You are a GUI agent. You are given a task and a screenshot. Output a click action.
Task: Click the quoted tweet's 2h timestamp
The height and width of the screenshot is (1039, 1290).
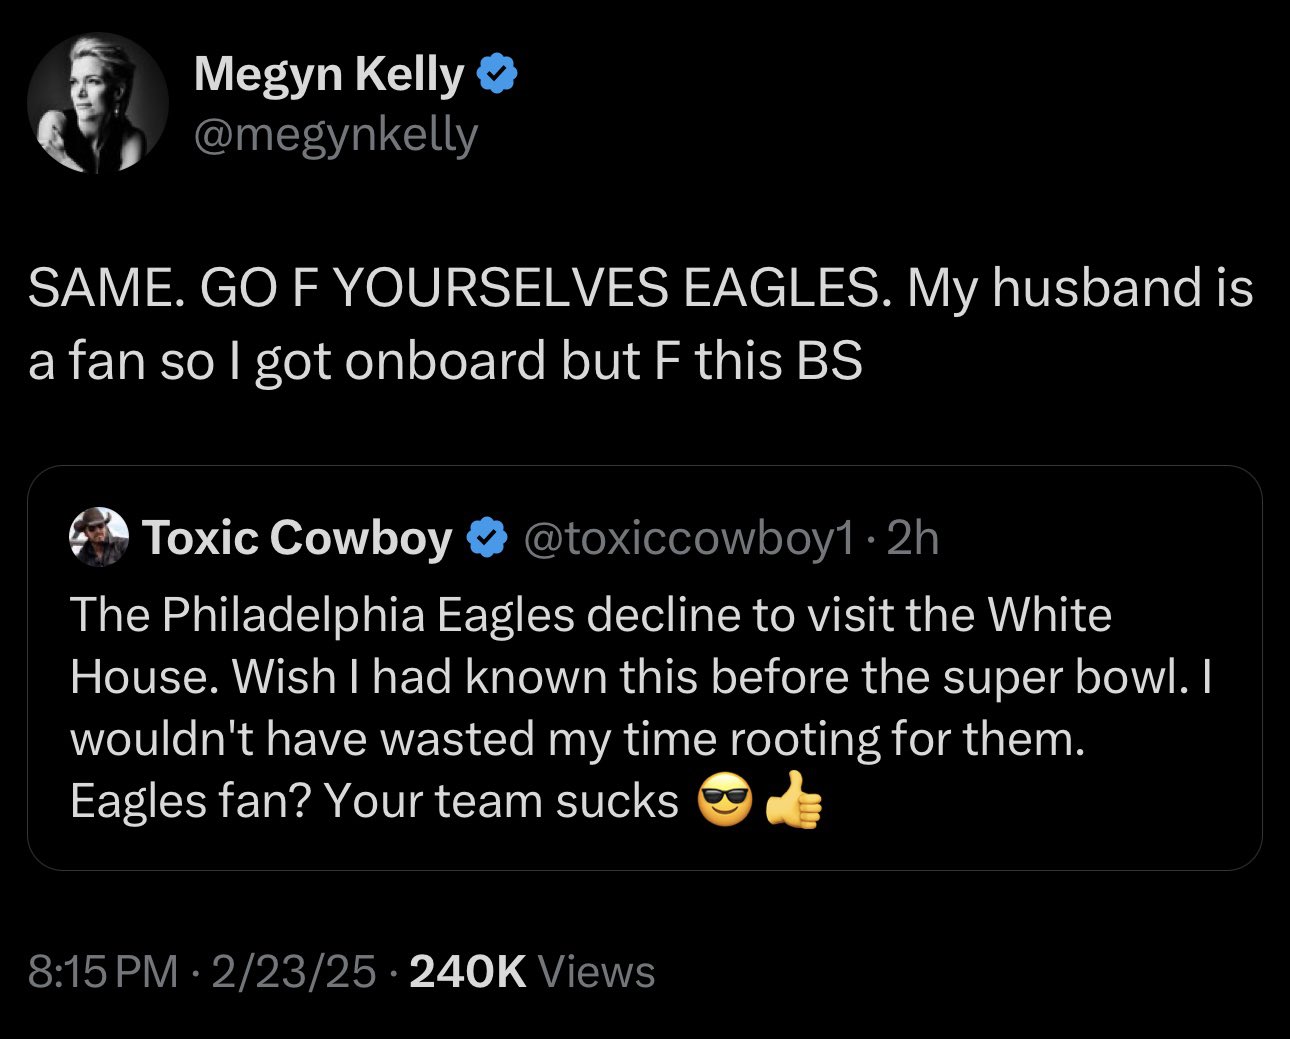pos(913,539)
